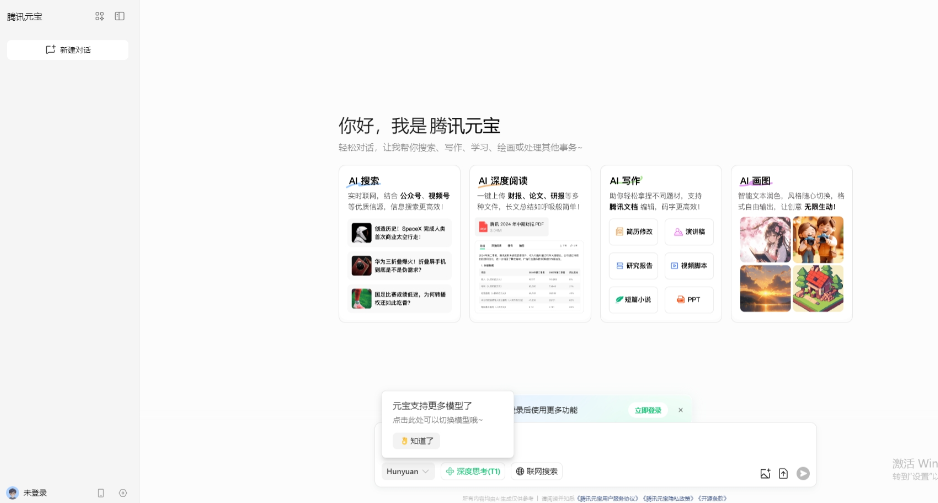Choose 视频脚本 writing template
Image resolution: width=938 pixels, height=503 pixels.
tap(689, 266)
